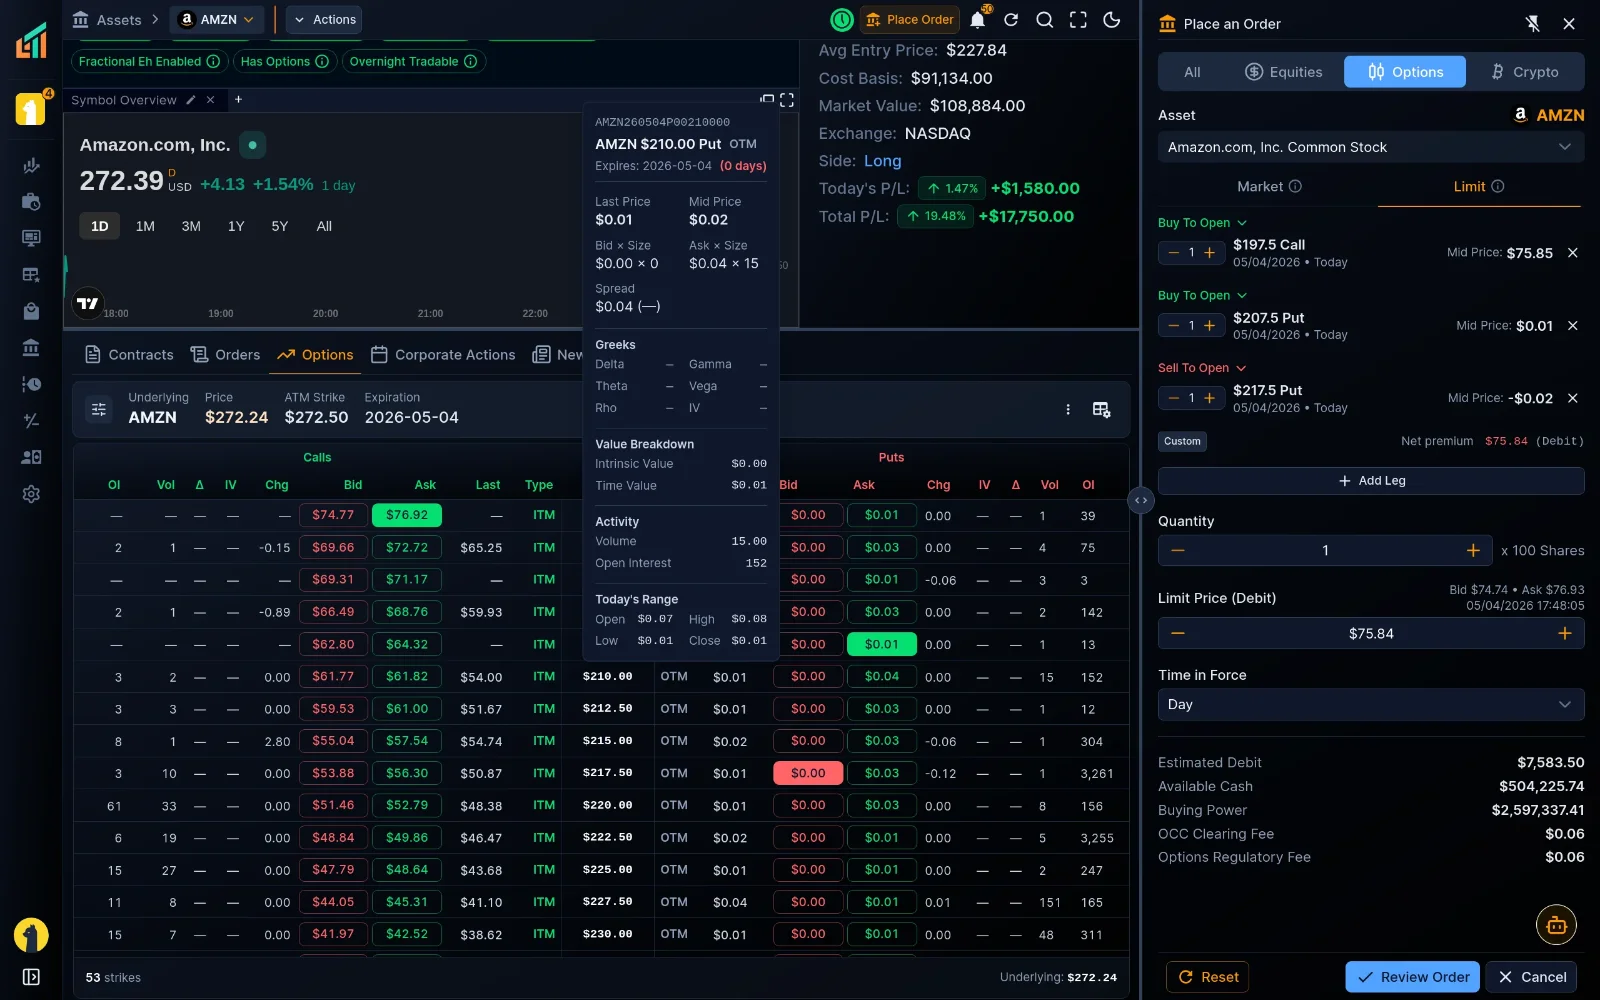Collapse the sidebar with the panel toggle icon
Image resolution: width=1600 pixels, height=1000 pixels.
31,977
